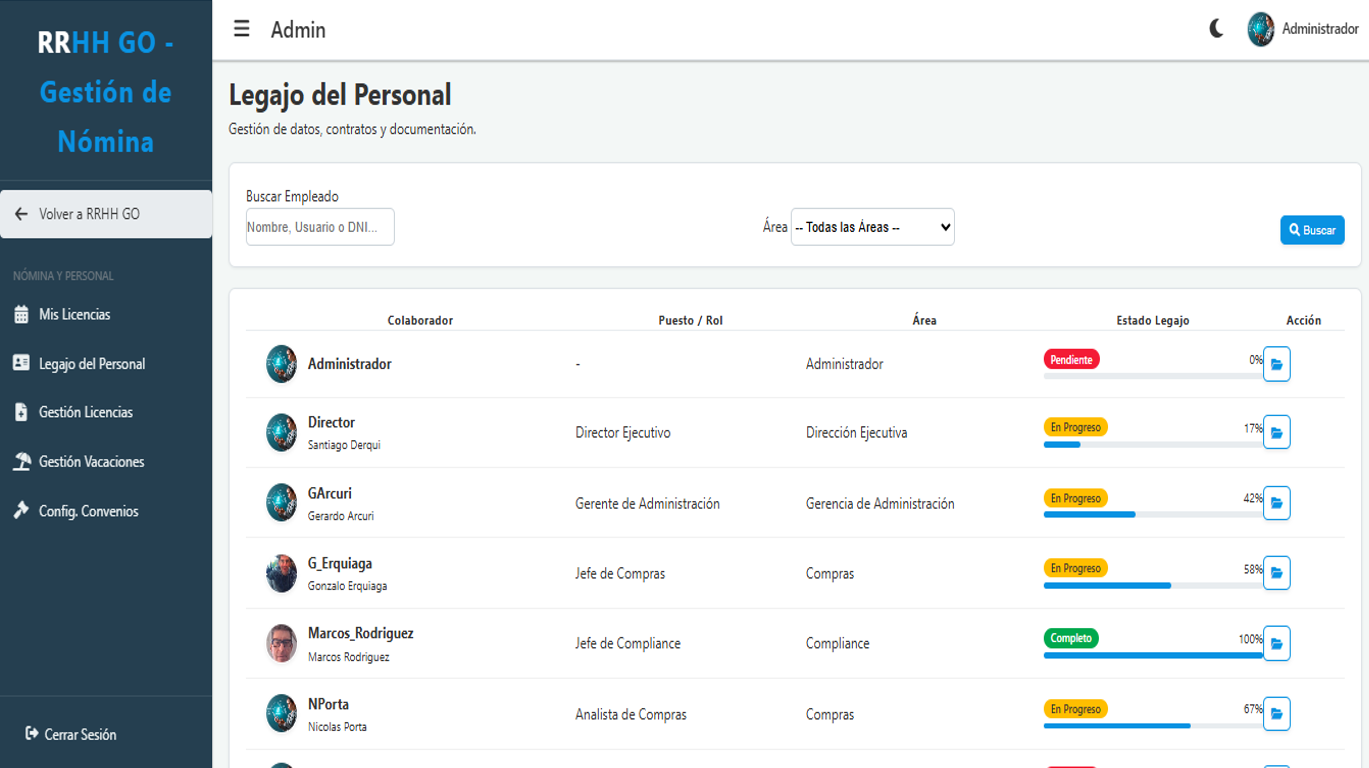Click Marcos_Rodriguez 100% progress bar
The image size is (1369, 768).
(1152, 656)
